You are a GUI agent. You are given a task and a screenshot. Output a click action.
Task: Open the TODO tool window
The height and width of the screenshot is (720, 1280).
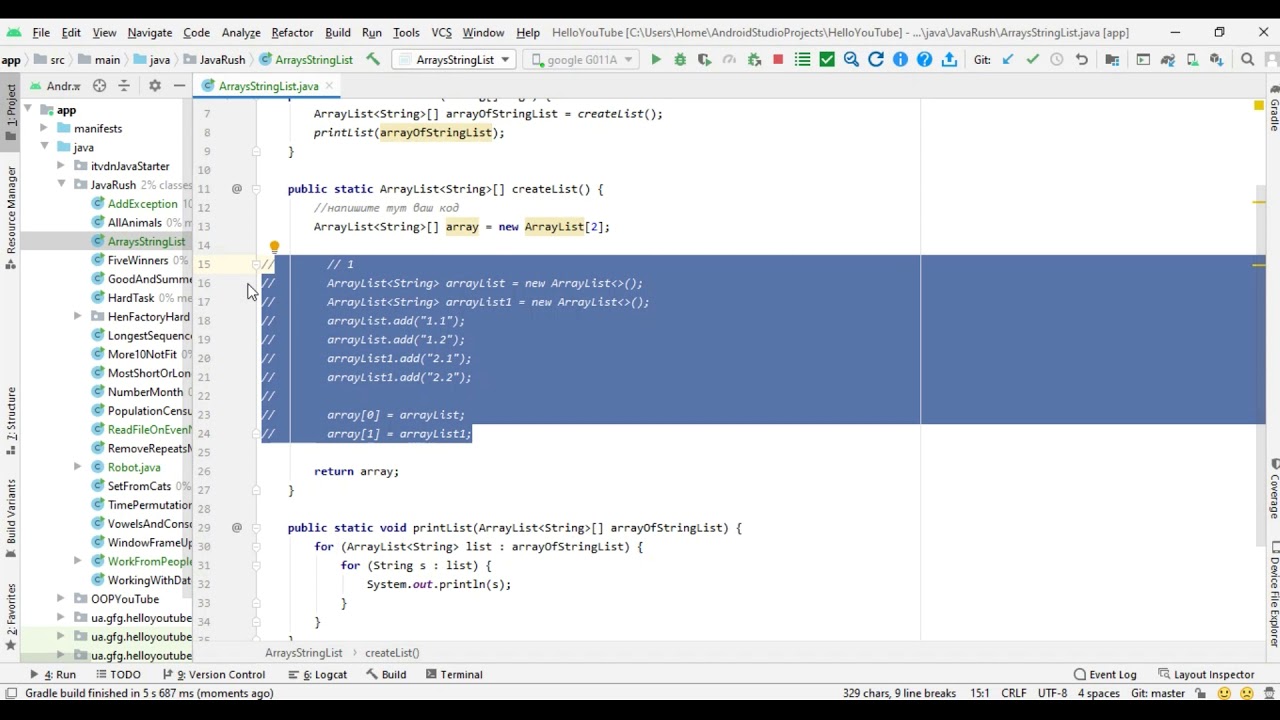point(117,675)
